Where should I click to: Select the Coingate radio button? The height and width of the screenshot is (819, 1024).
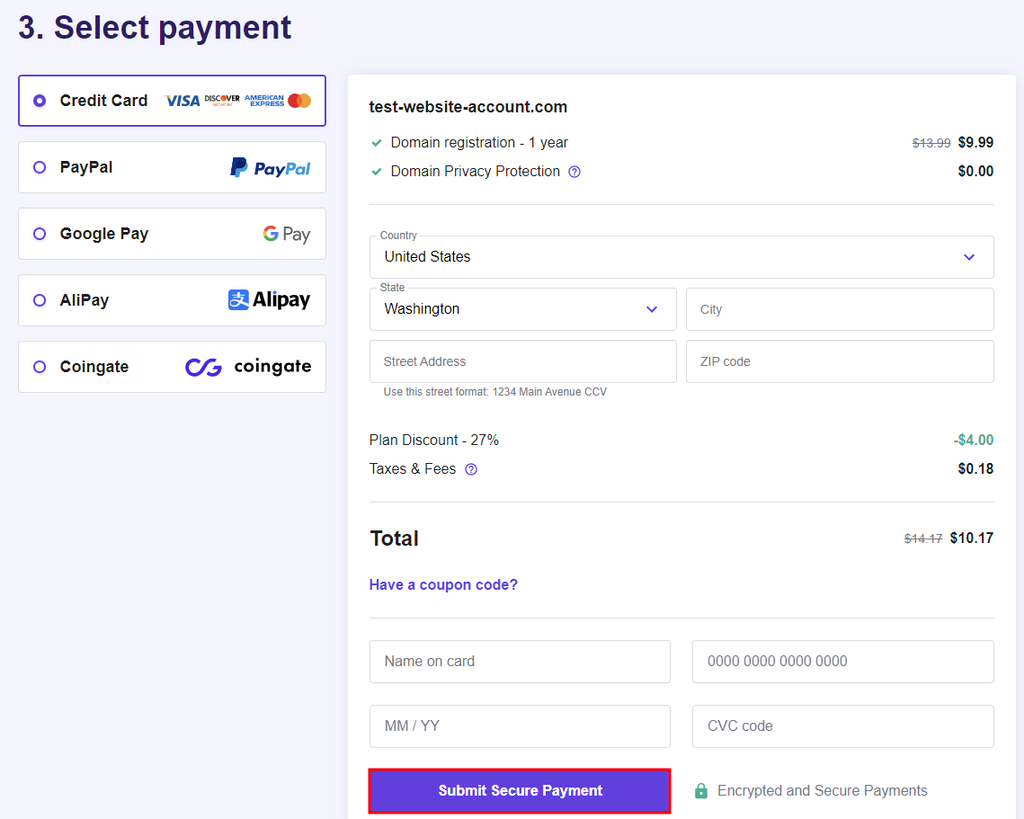click(40, 367)
